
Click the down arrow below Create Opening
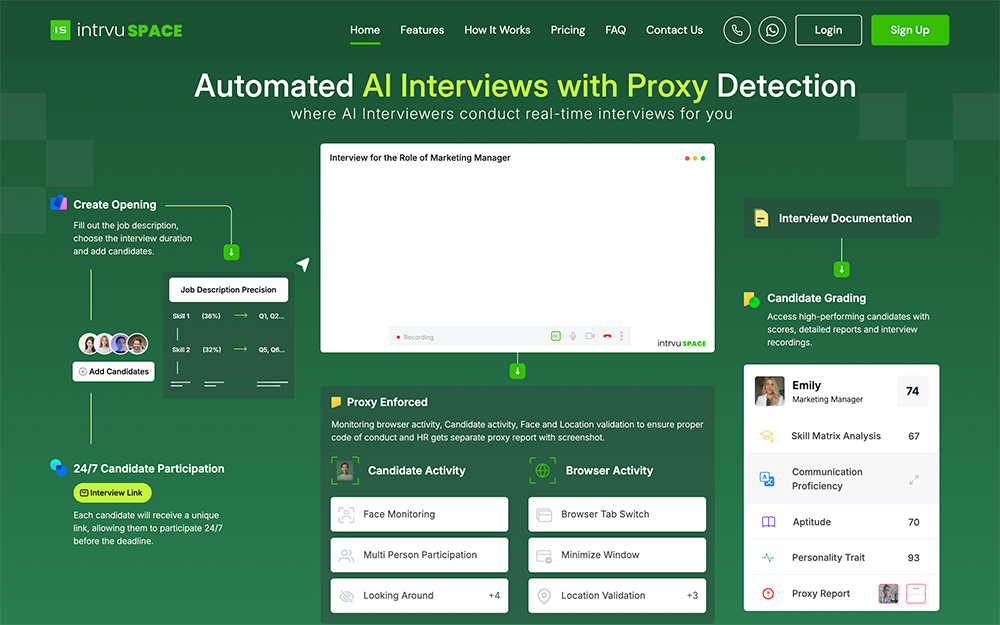pos(231,252)
